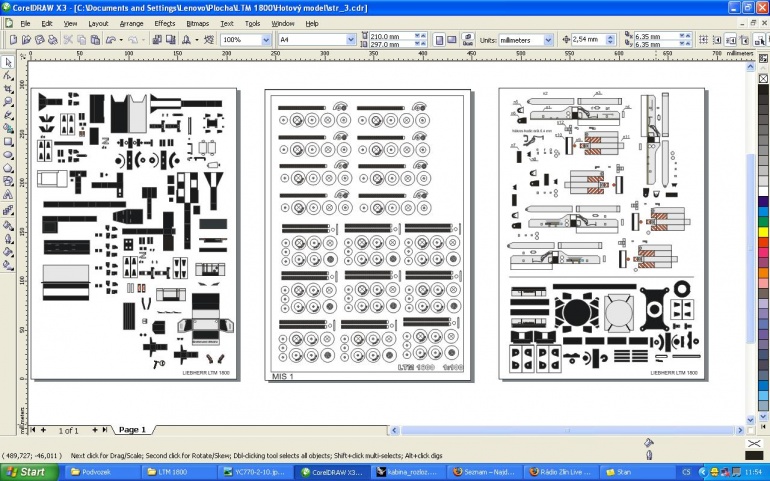Increase nudge offset with up spinner

[610, 37]
